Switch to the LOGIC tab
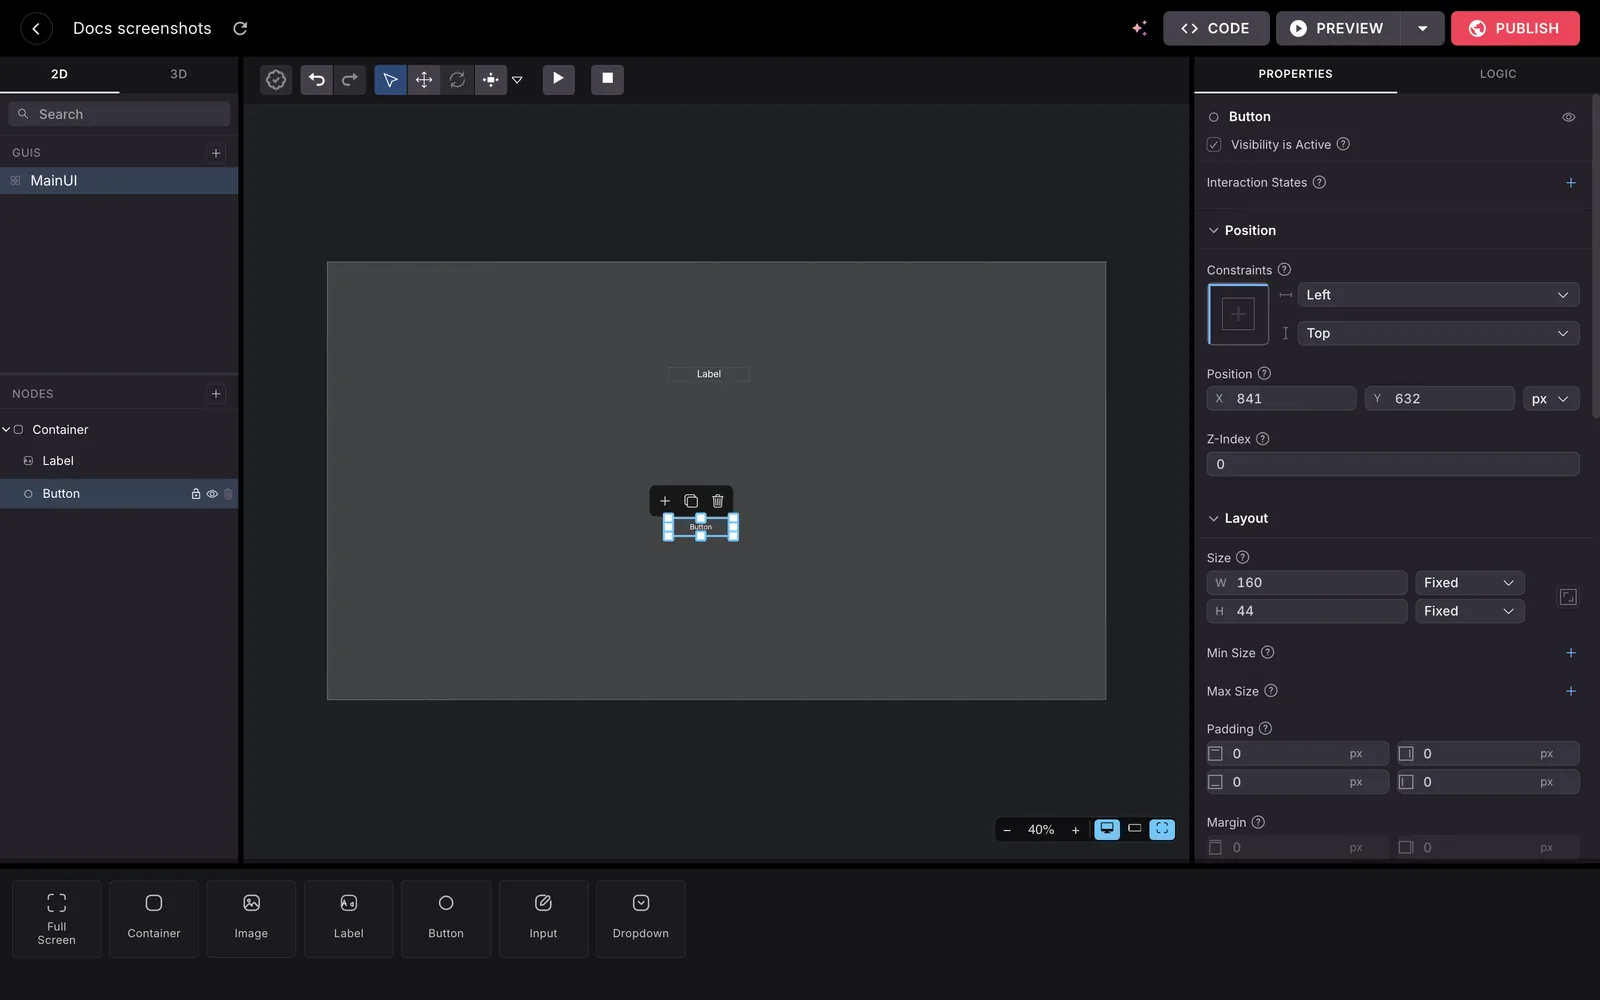Image resolution: width=1600 pixels, height=1000 pixels. [1497, 74]
